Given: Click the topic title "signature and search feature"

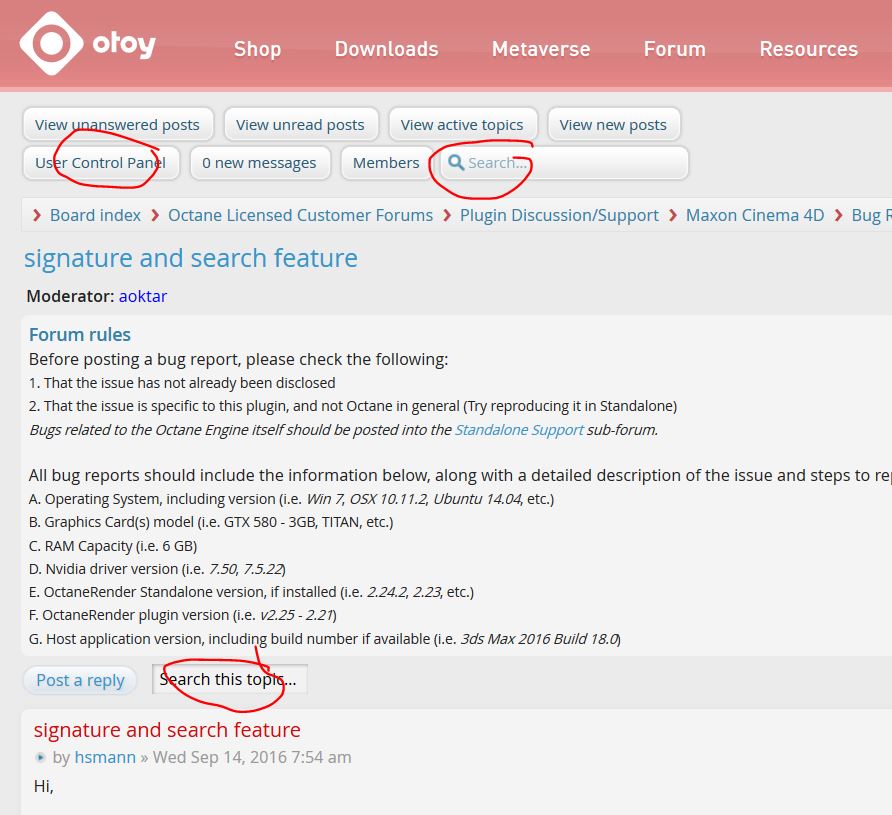Looking at the screenshot, I should 191,258.
